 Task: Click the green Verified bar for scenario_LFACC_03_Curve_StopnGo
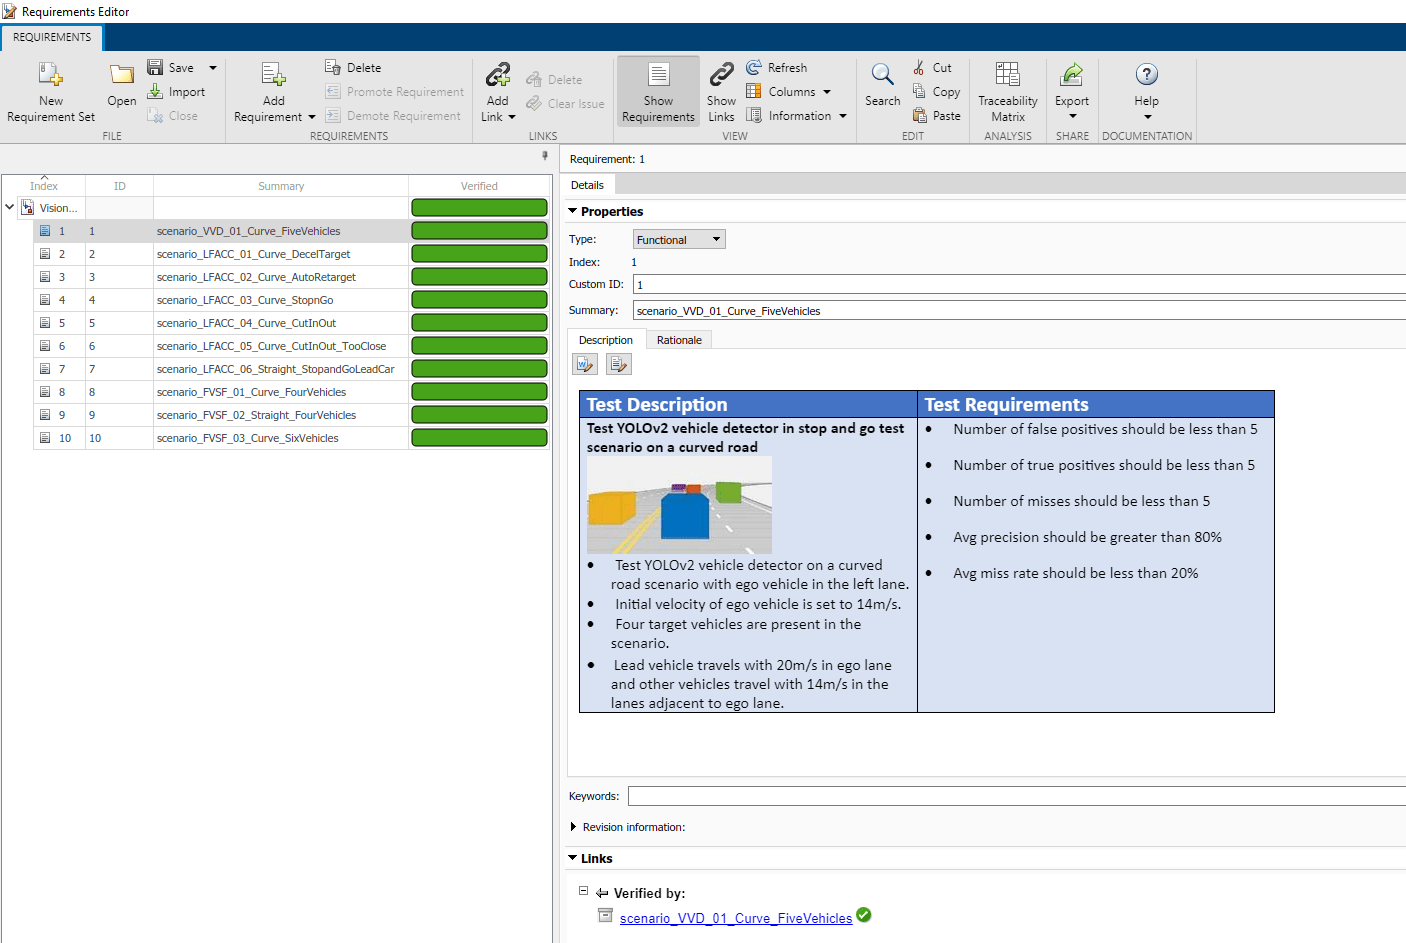coord(479,300)
